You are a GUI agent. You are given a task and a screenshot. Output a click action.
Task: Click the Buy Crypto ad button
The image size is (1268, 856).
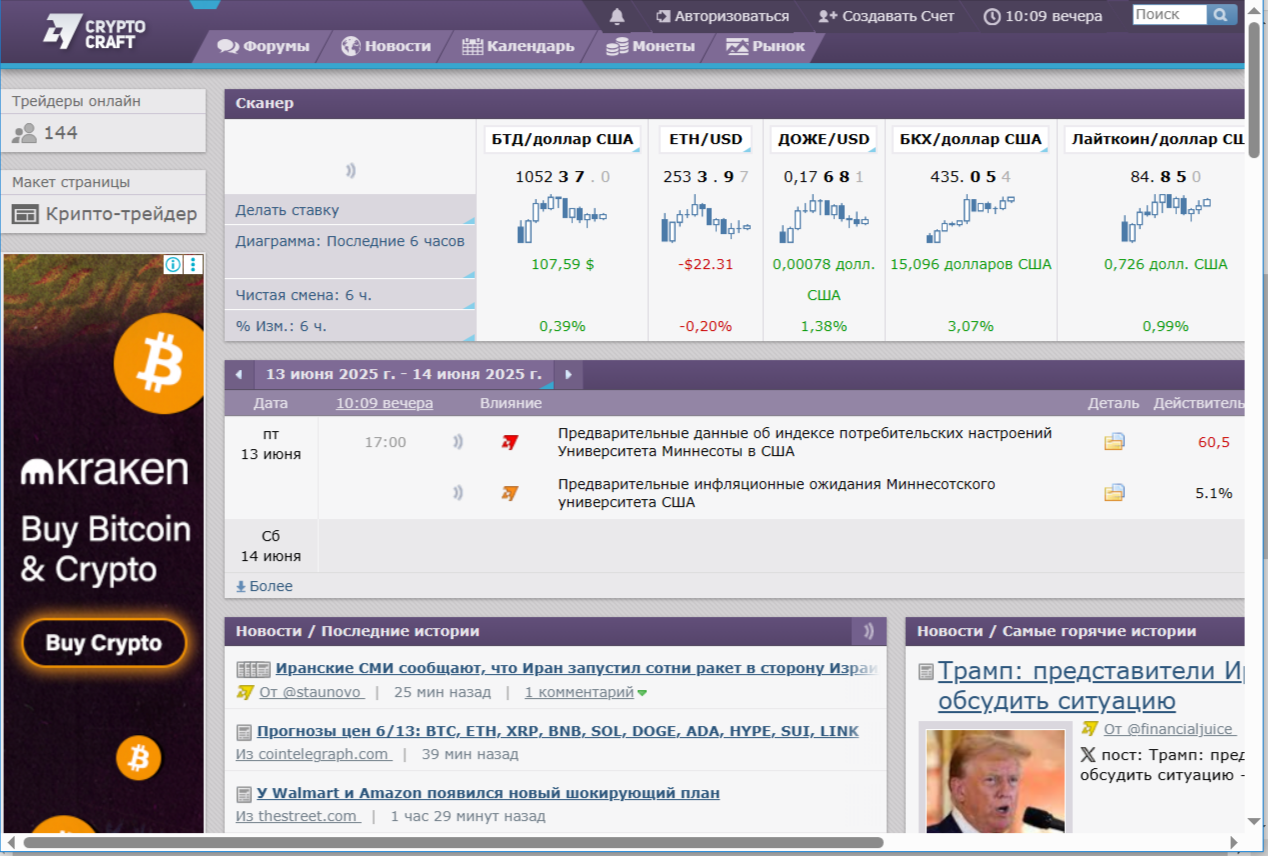click(x=104, y=642)
